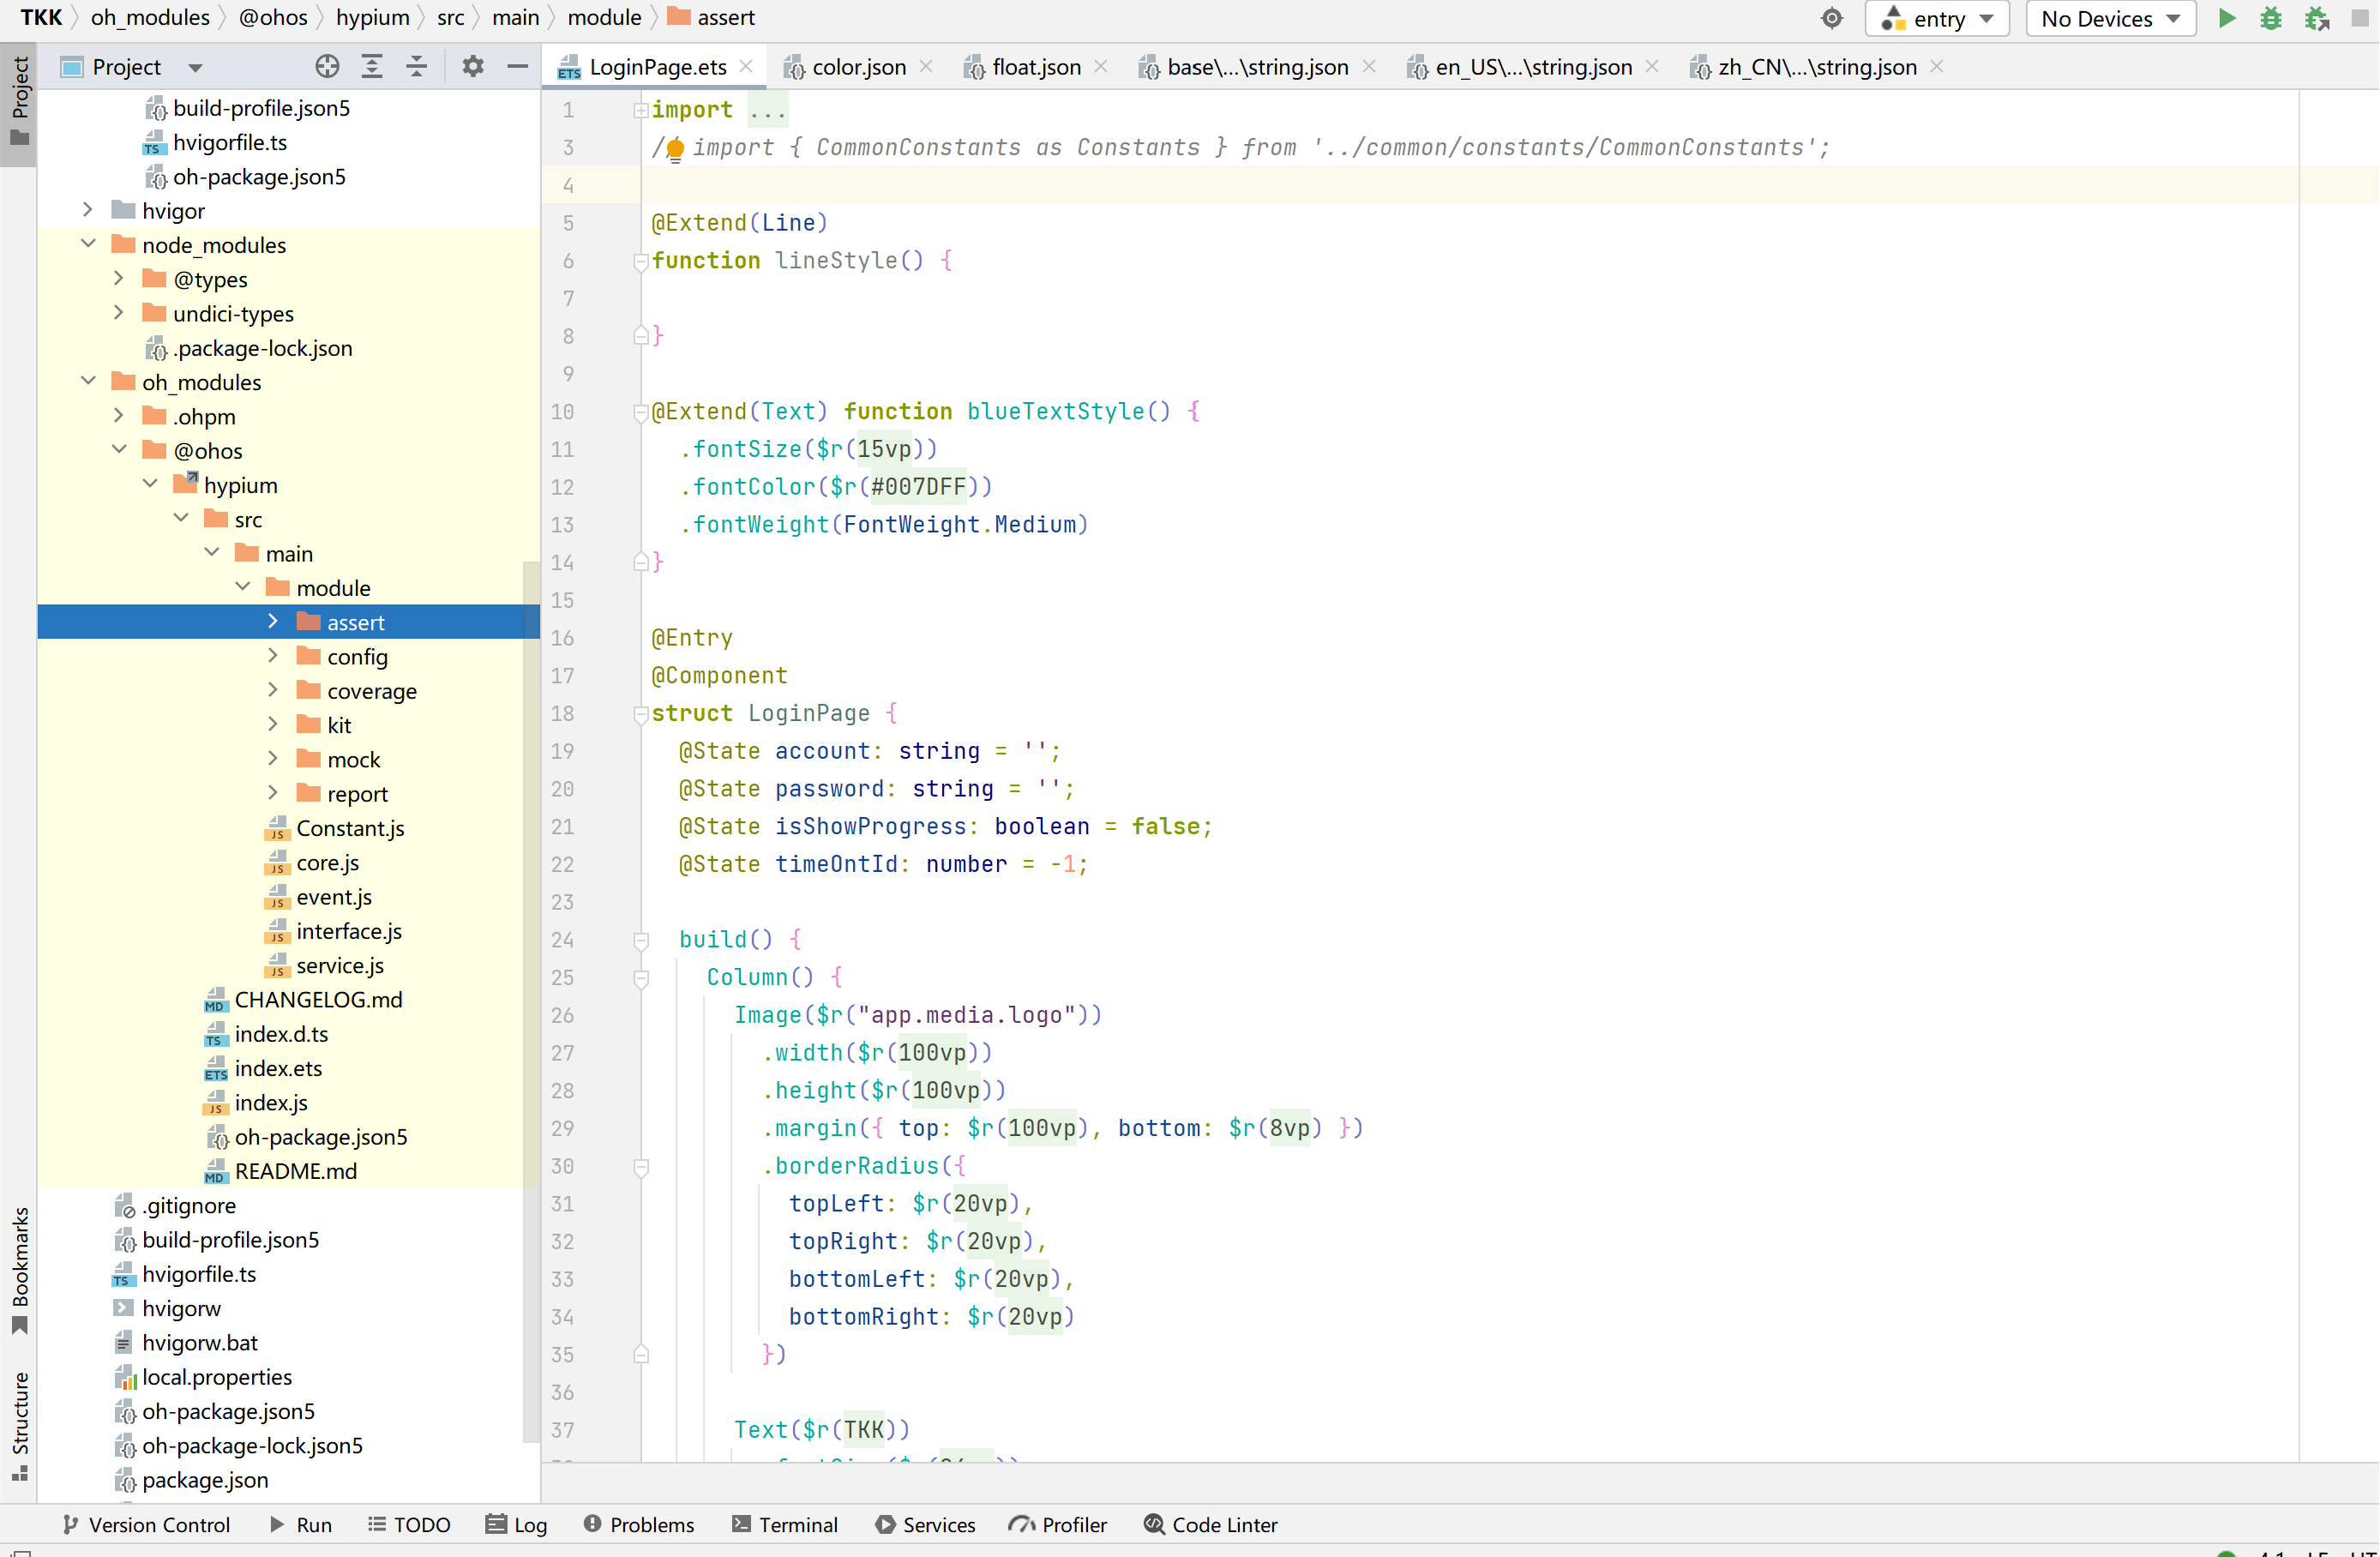Open the Bookmarks side tool window
This screenshot has width=2380, height=1557.
click(x=19, y=1270)
